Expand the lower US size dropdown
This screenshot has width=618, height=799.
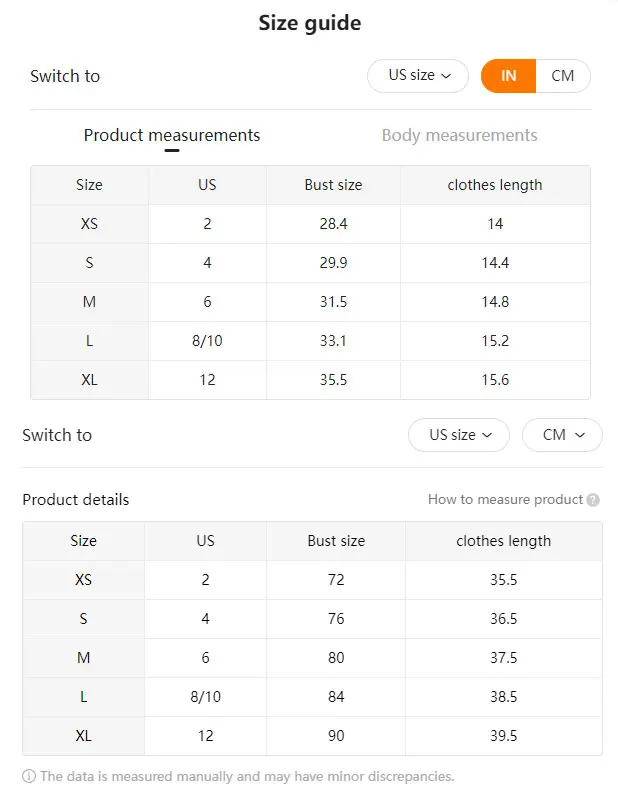[459, 435]
